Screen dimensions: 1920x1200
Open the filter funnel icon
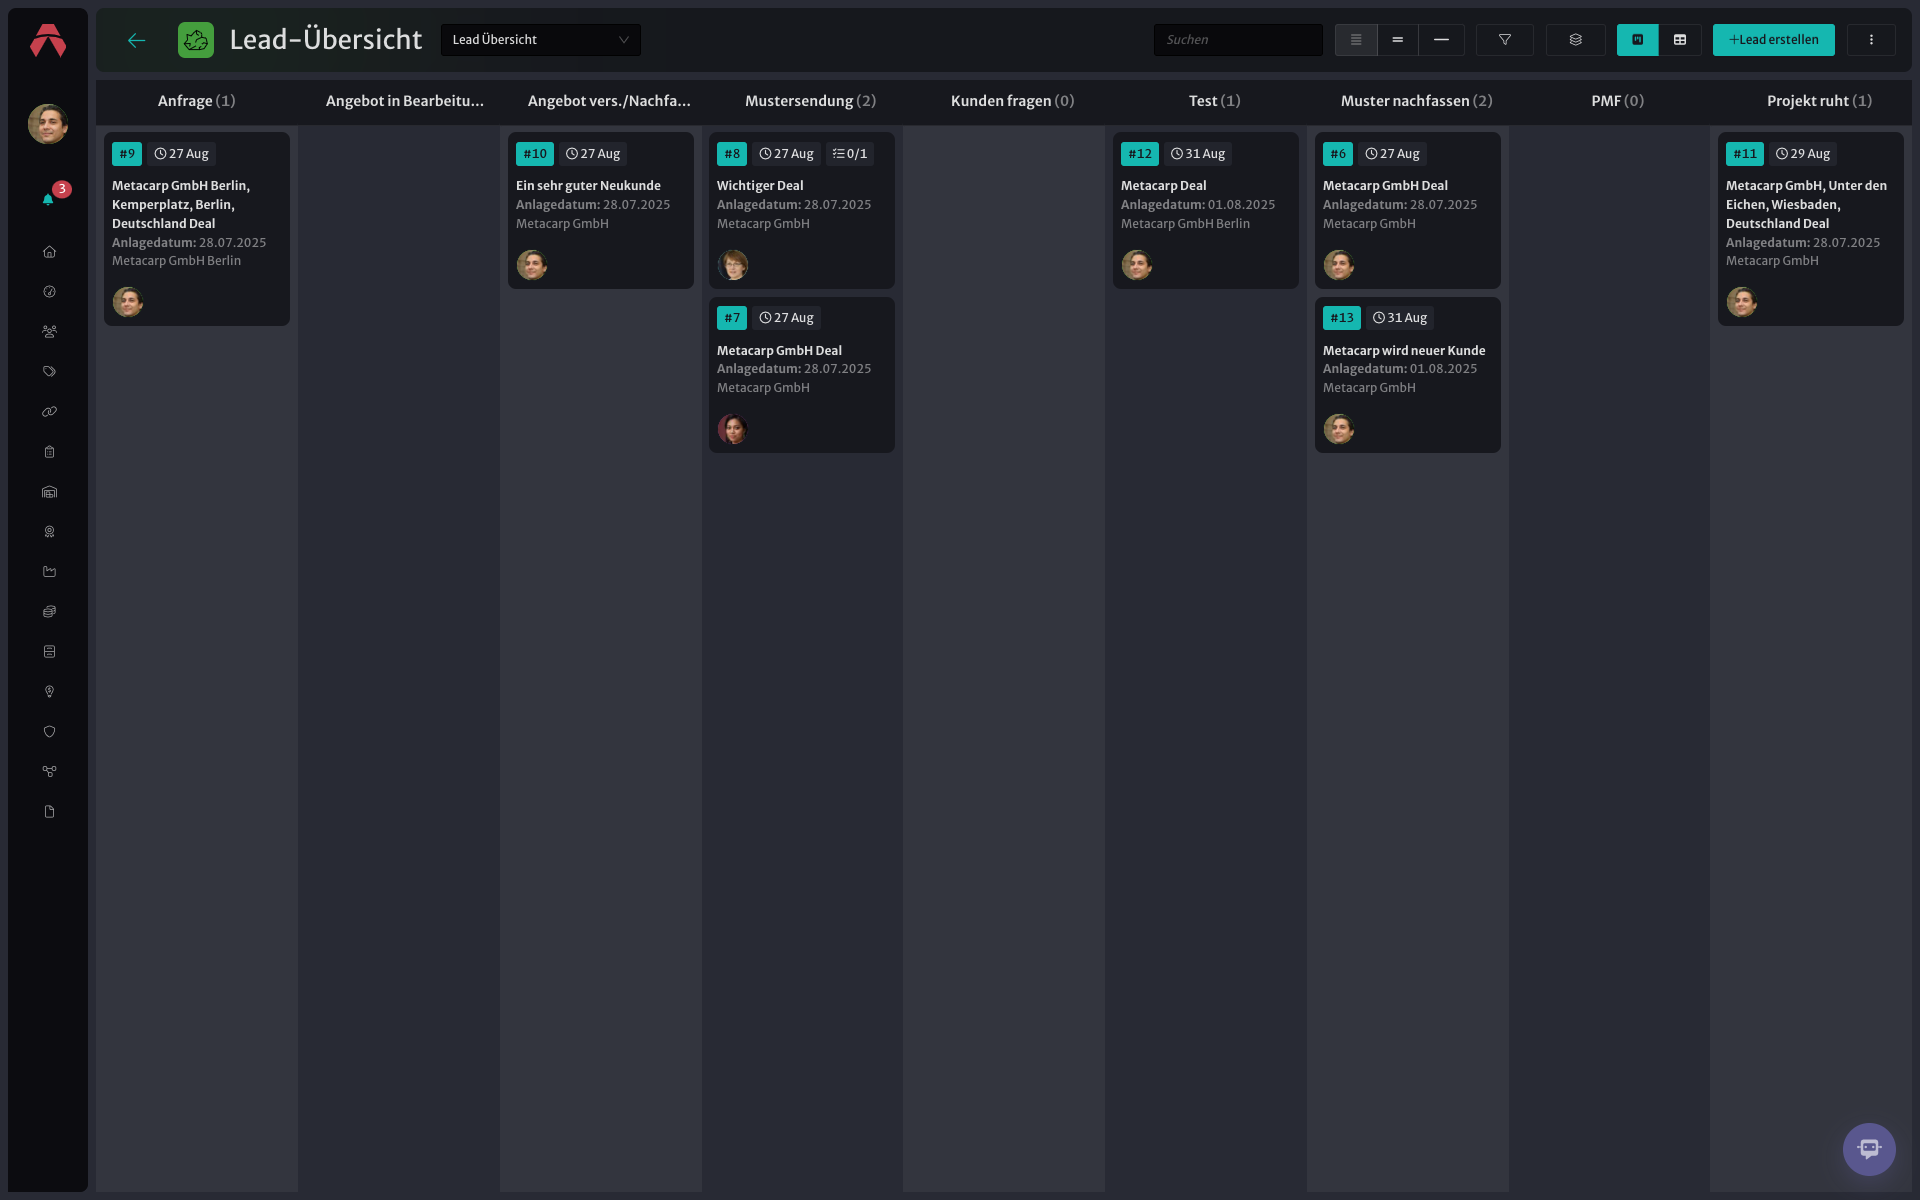[1504, 40]
